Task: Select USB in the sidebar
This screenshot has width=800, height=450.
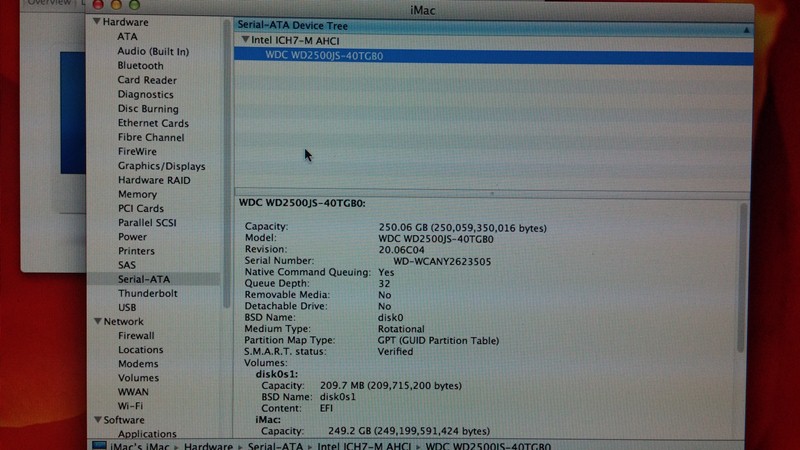Action: pyautogui.click(x=127, y=307)
